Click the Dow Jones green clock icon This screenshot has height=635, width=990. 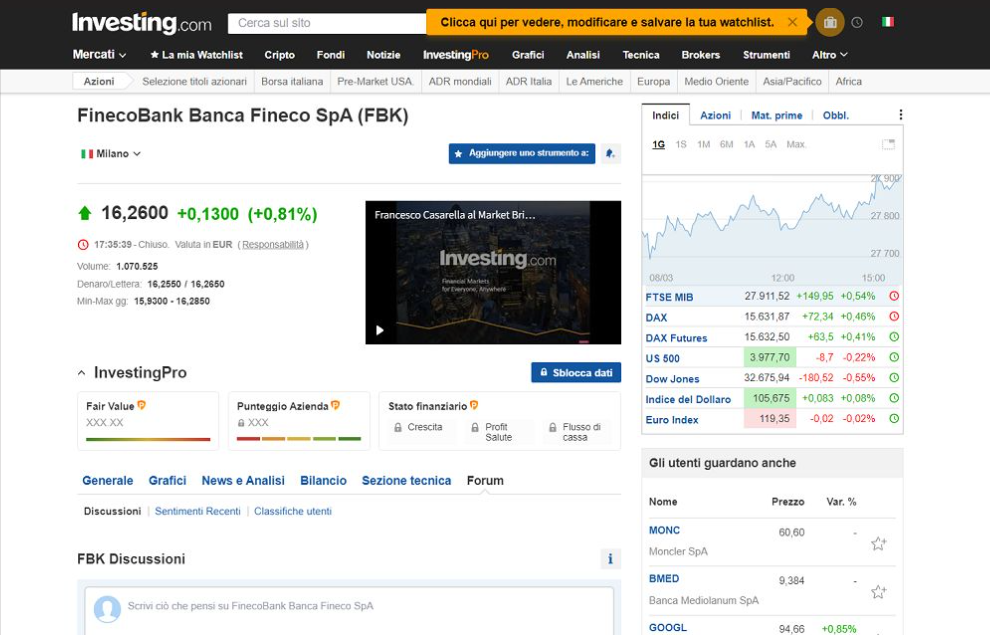coord(894,377)
